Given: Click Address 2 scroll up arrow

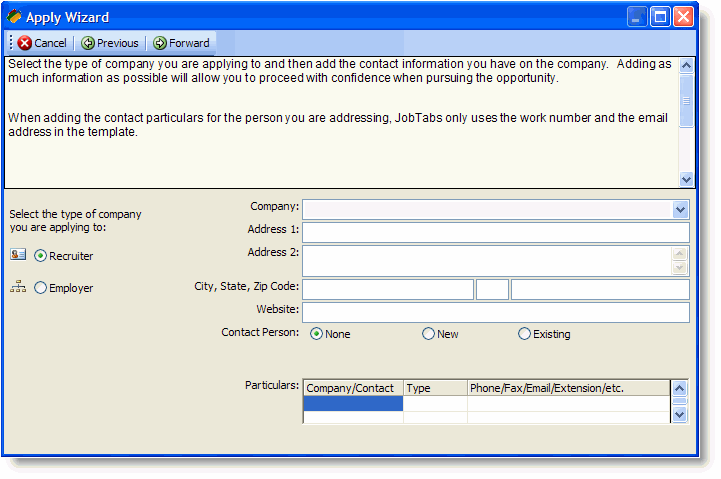Looking at the screenshot, I should [x=680, y=254].
